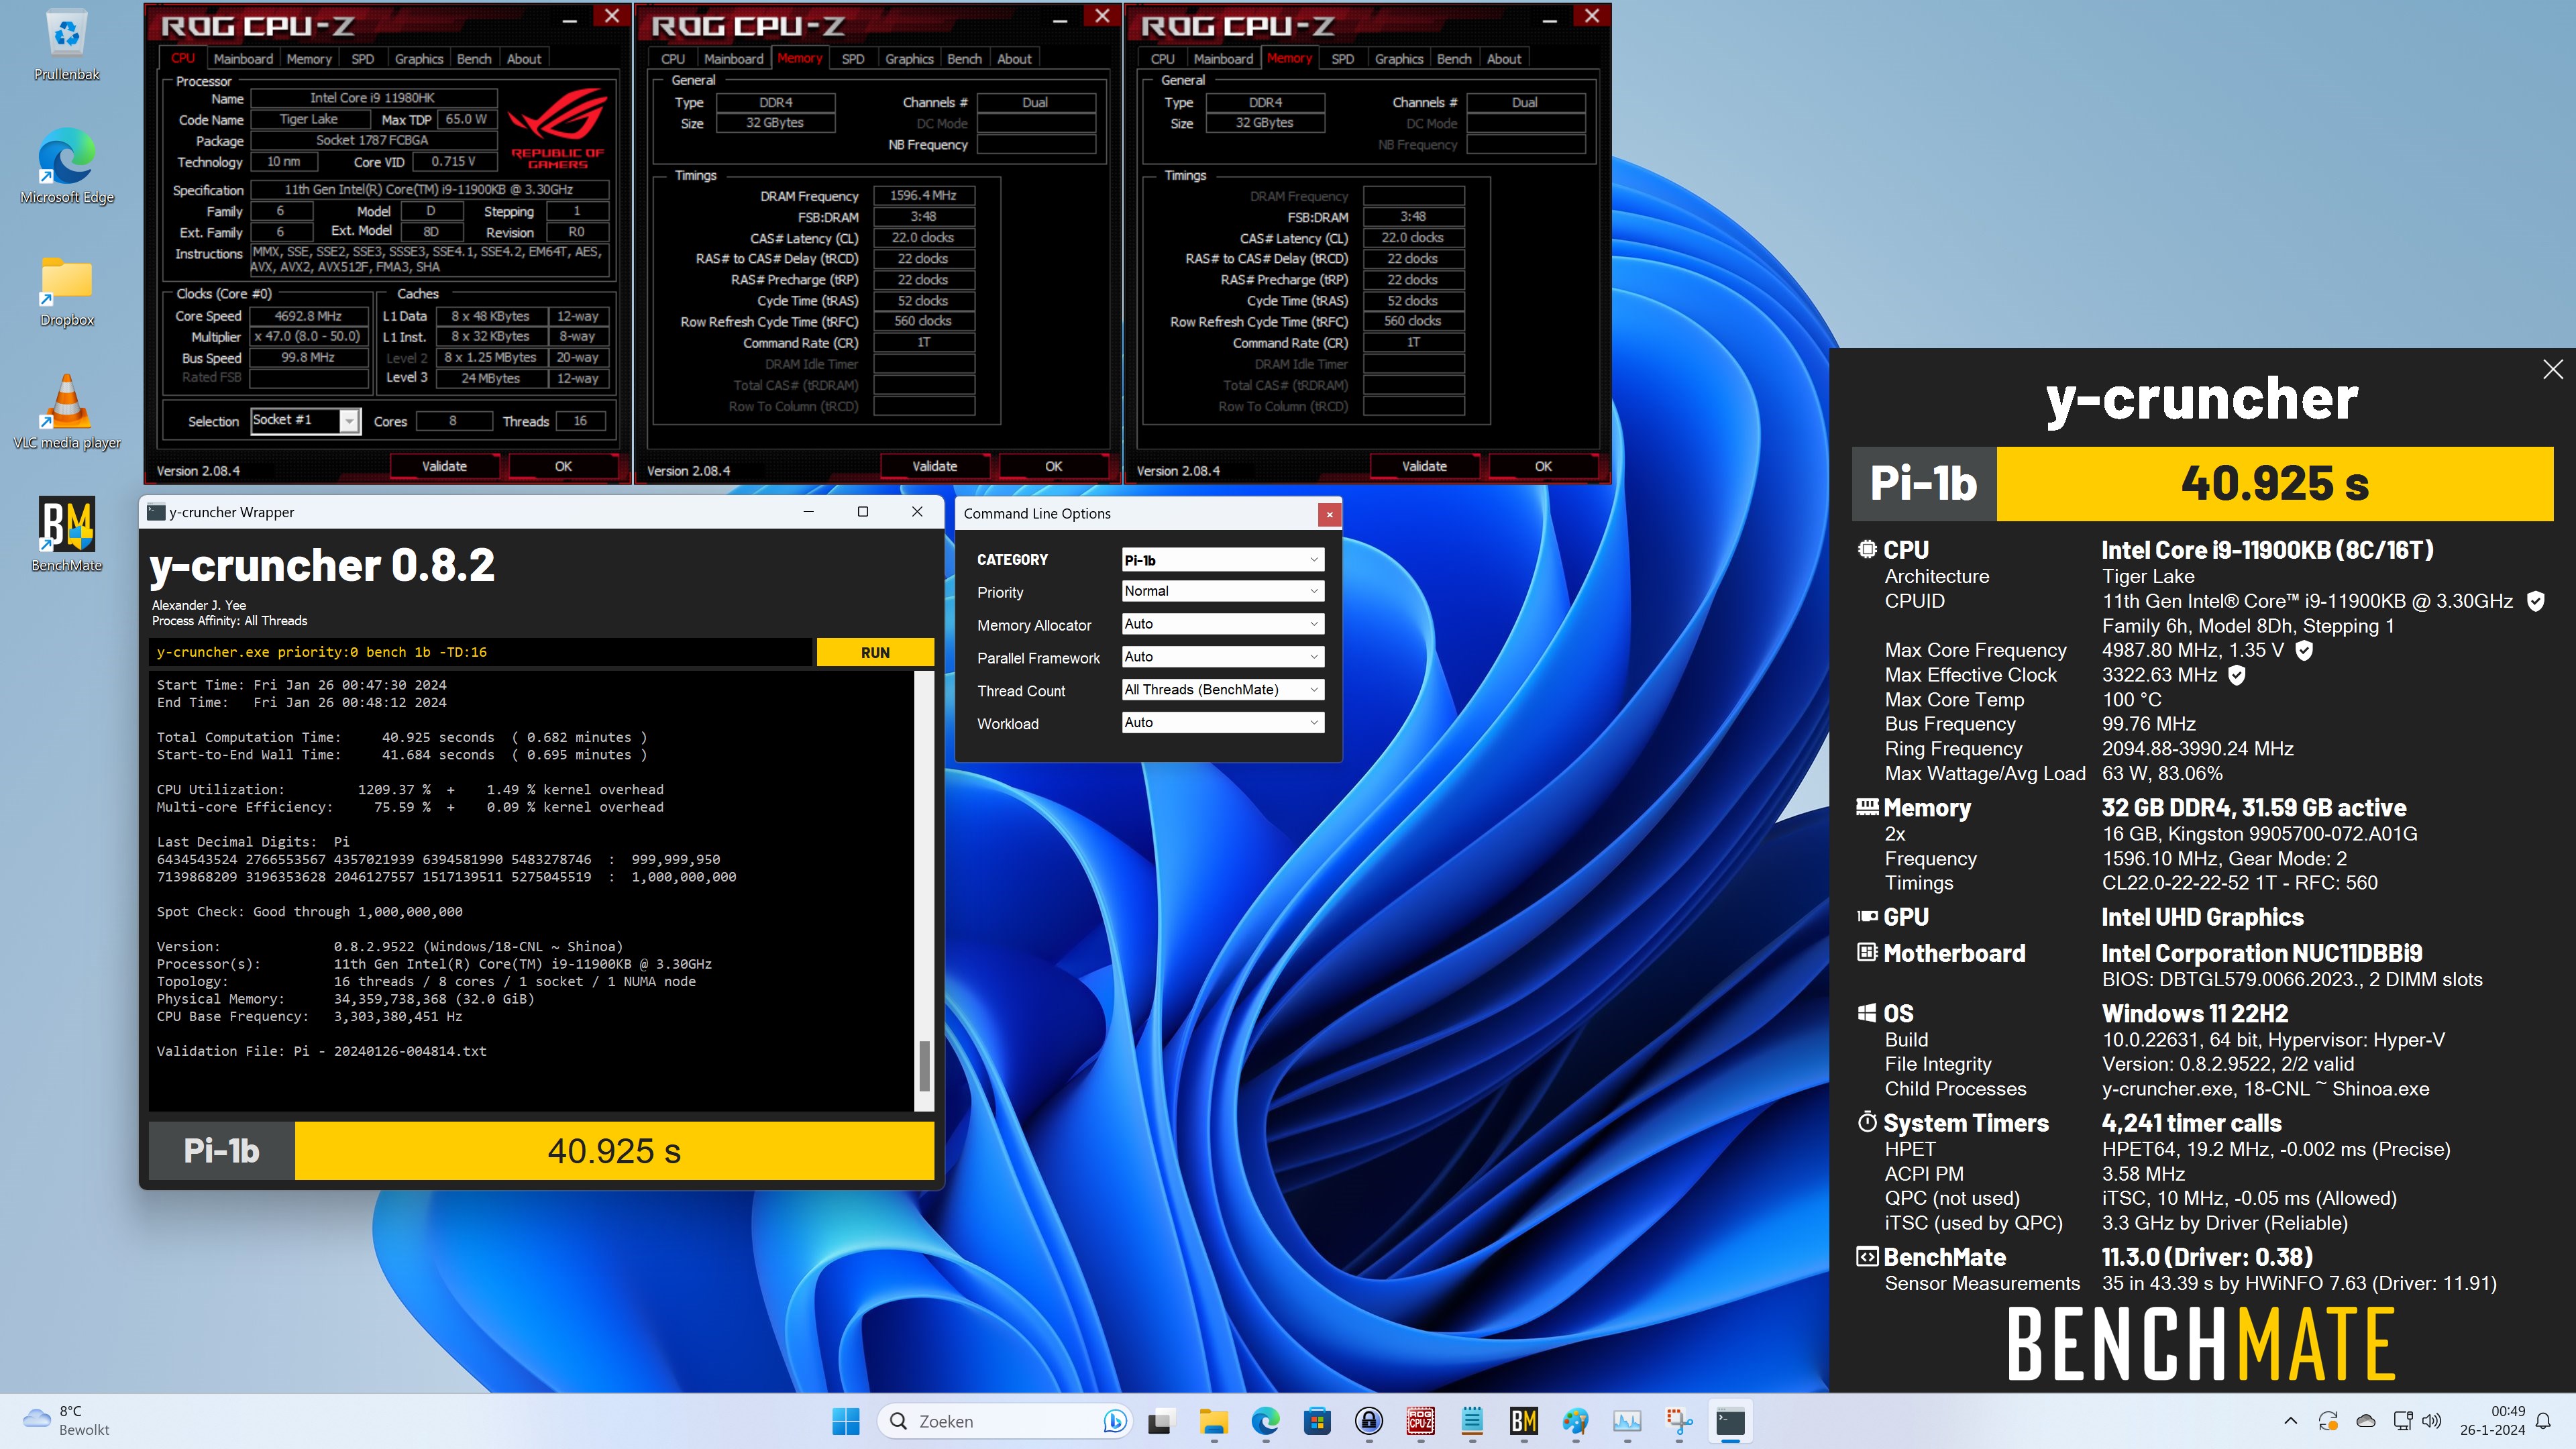The width and height of the screenshot is (2576, 1449).
Task: Open the Microsoft Edge desktop shortcut
Action: (x=66, y=166)
